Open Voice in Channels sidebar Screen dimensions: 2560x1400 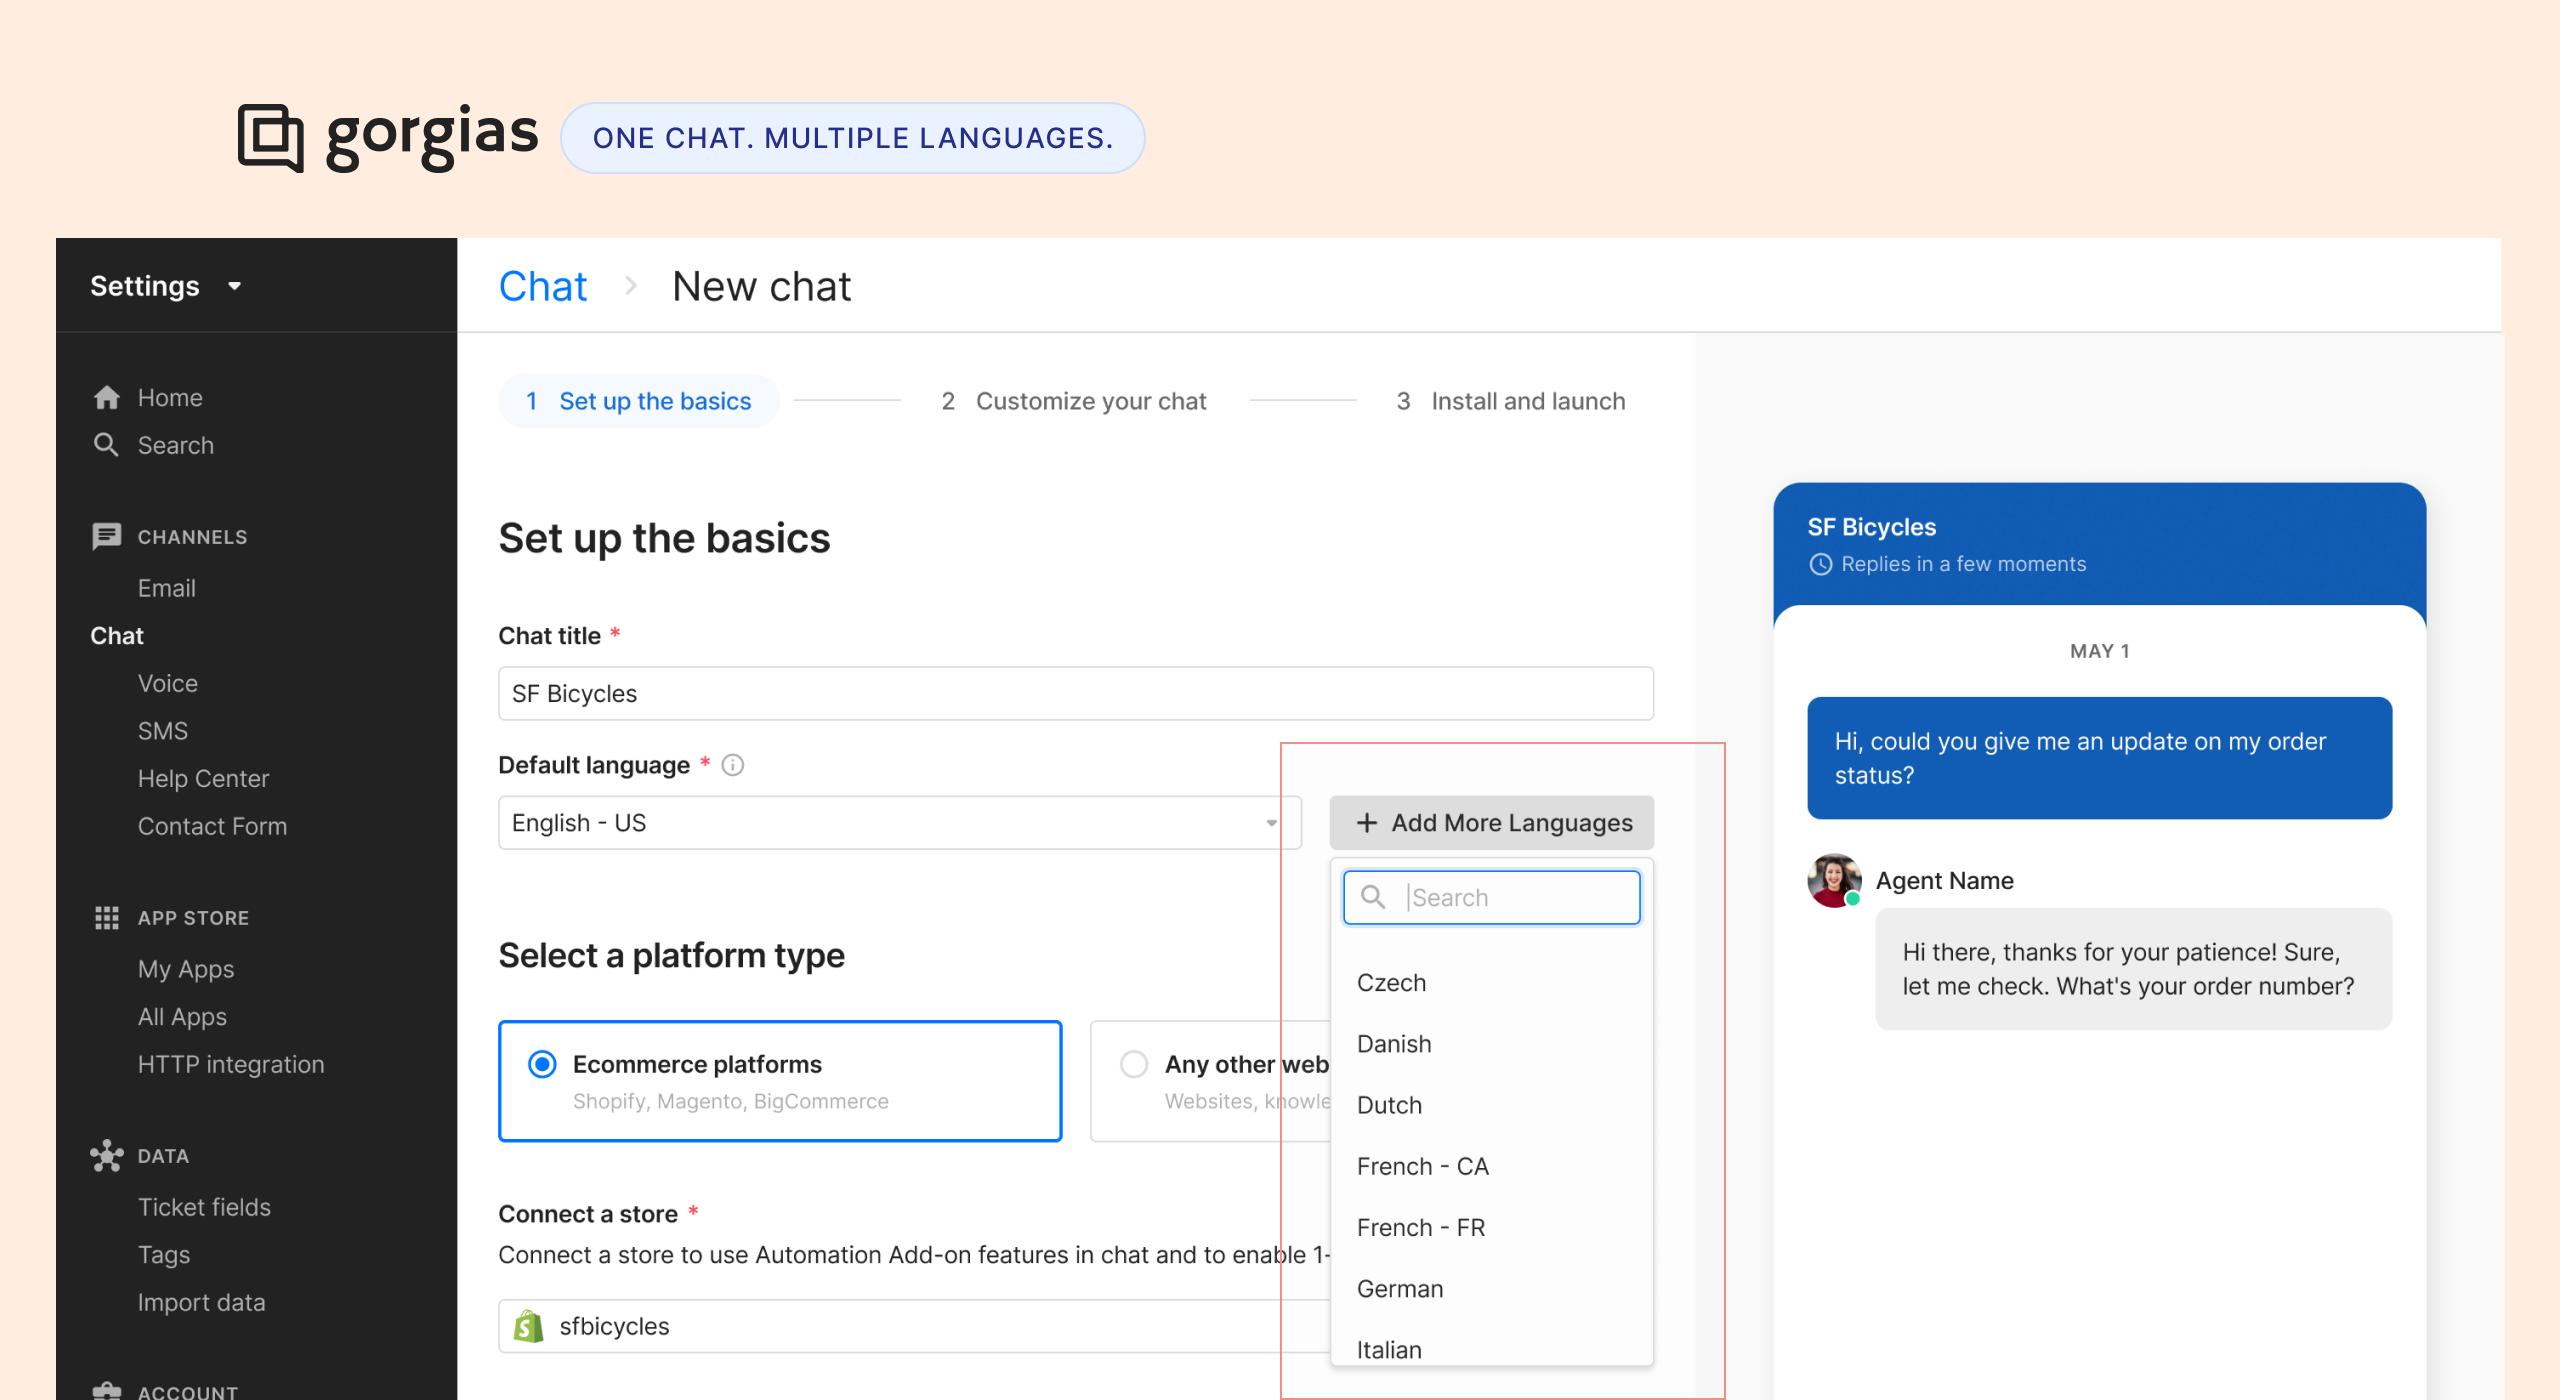(168, 683)
